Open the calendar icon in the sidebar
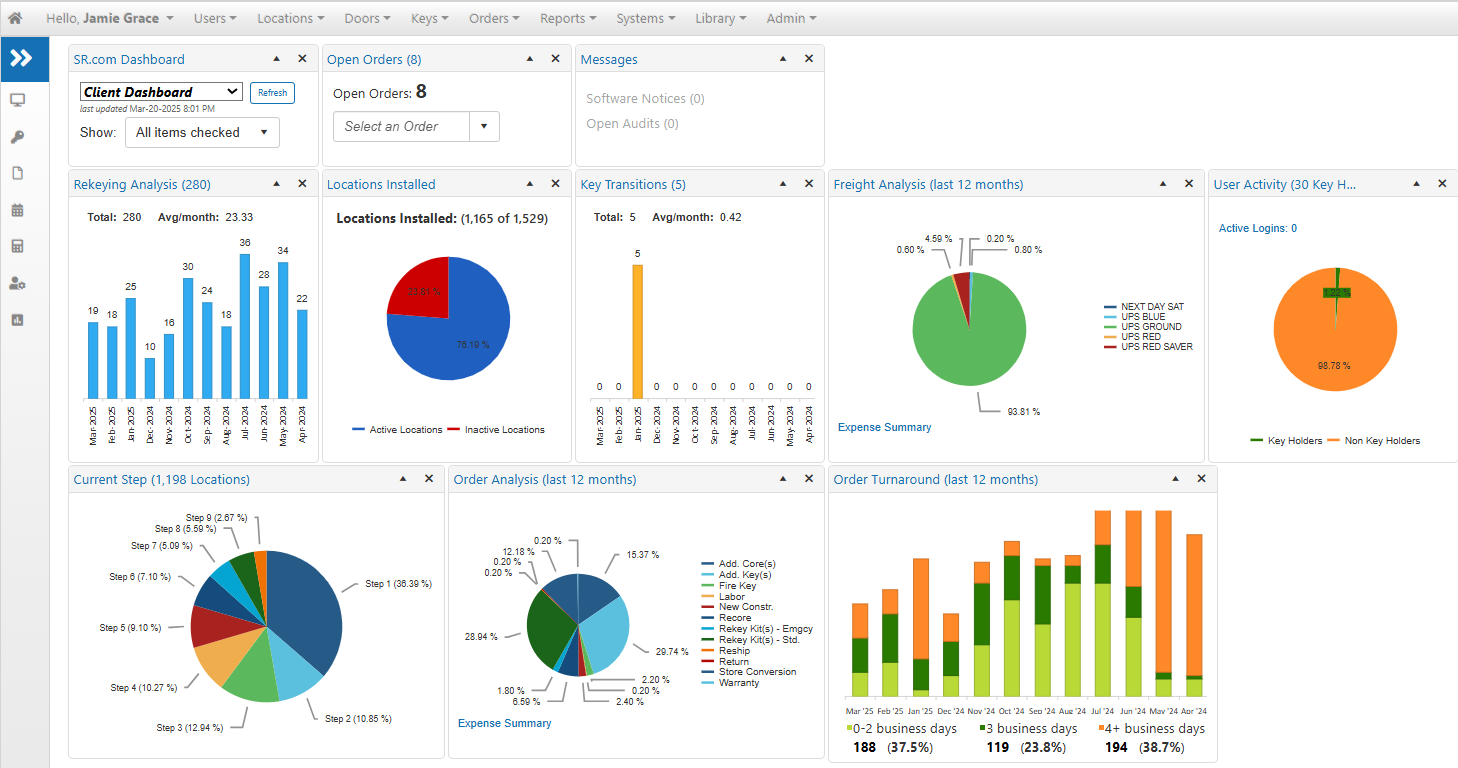Viewport: 1458px width, 768px height. 17,210
